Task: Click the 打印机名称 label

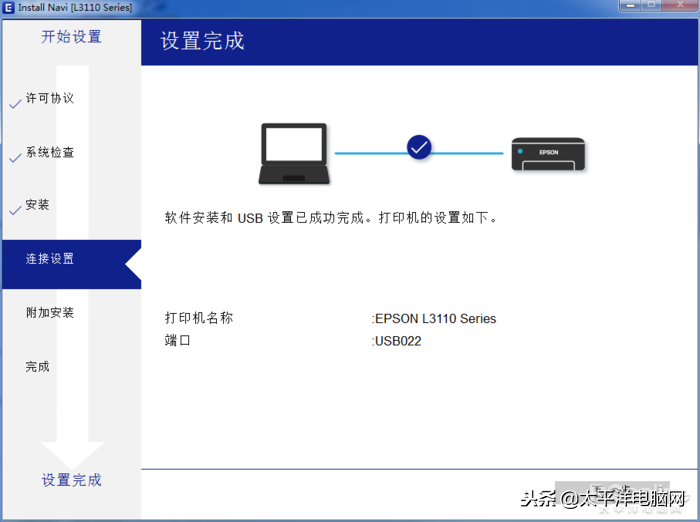Action: click(x=199, y=318)
